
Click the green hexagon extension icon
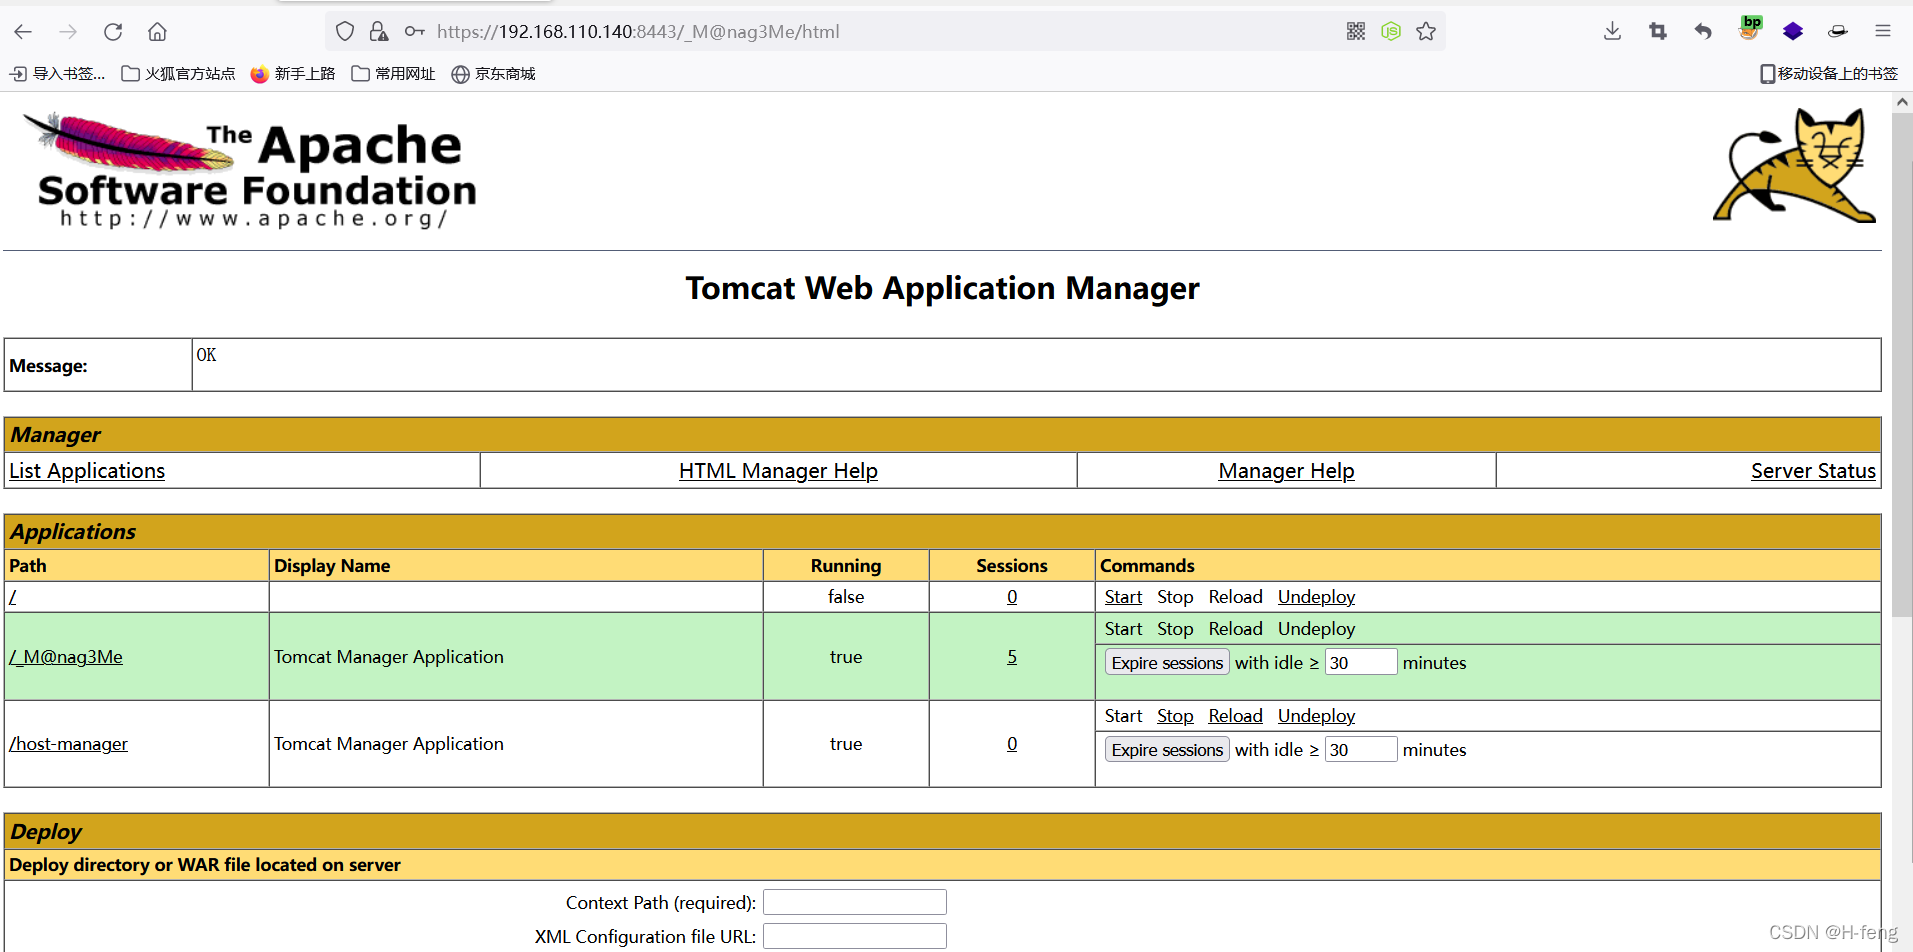1391,32
